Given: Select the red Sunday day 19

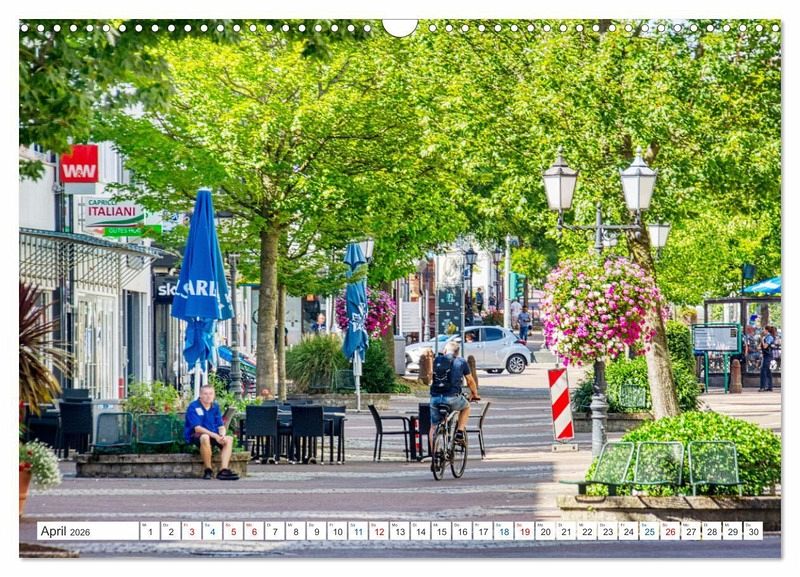Looking at the screenshot, I should [x=524, y=531].
